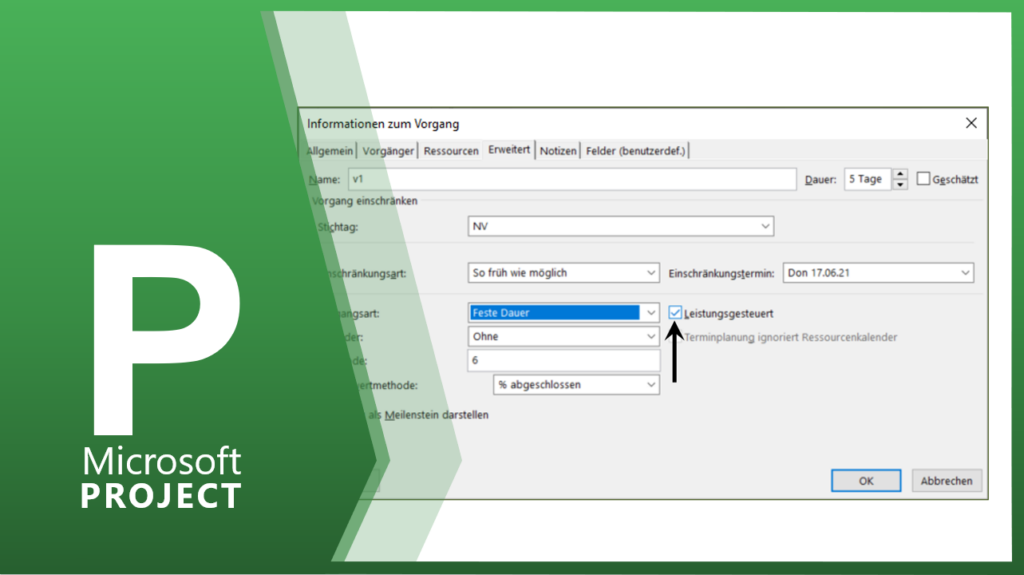The height and width of the screenshot is (575, 1024).
Task: Click 'als Meilenstein darstellen' label
Action: (x=428, y=415)
